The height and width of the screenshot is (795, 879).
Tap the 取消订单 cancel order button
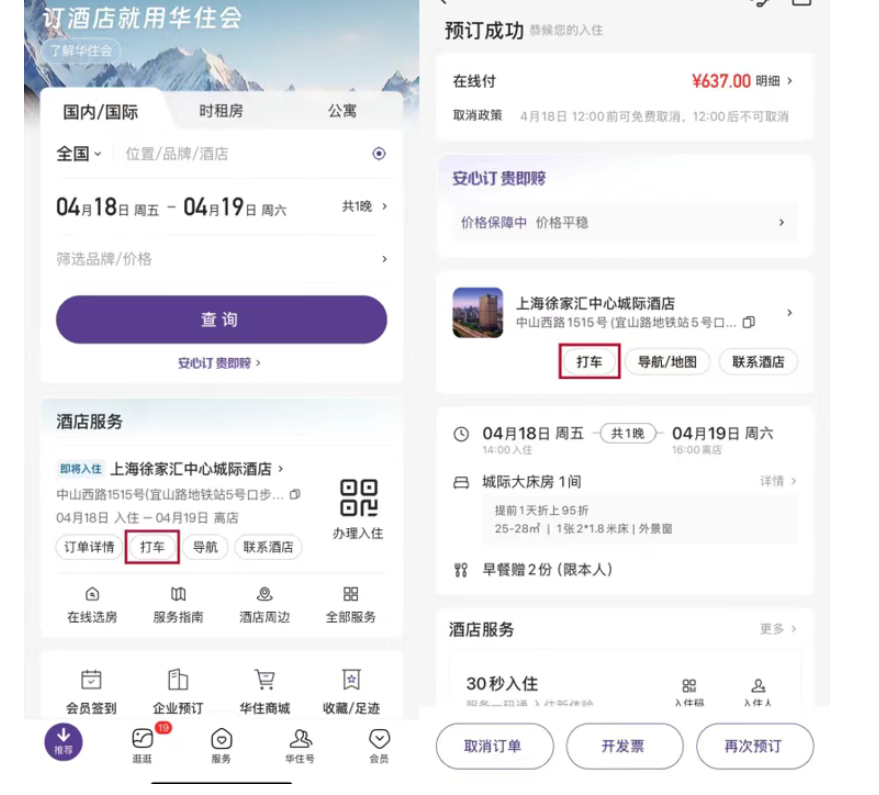[493, 746]
